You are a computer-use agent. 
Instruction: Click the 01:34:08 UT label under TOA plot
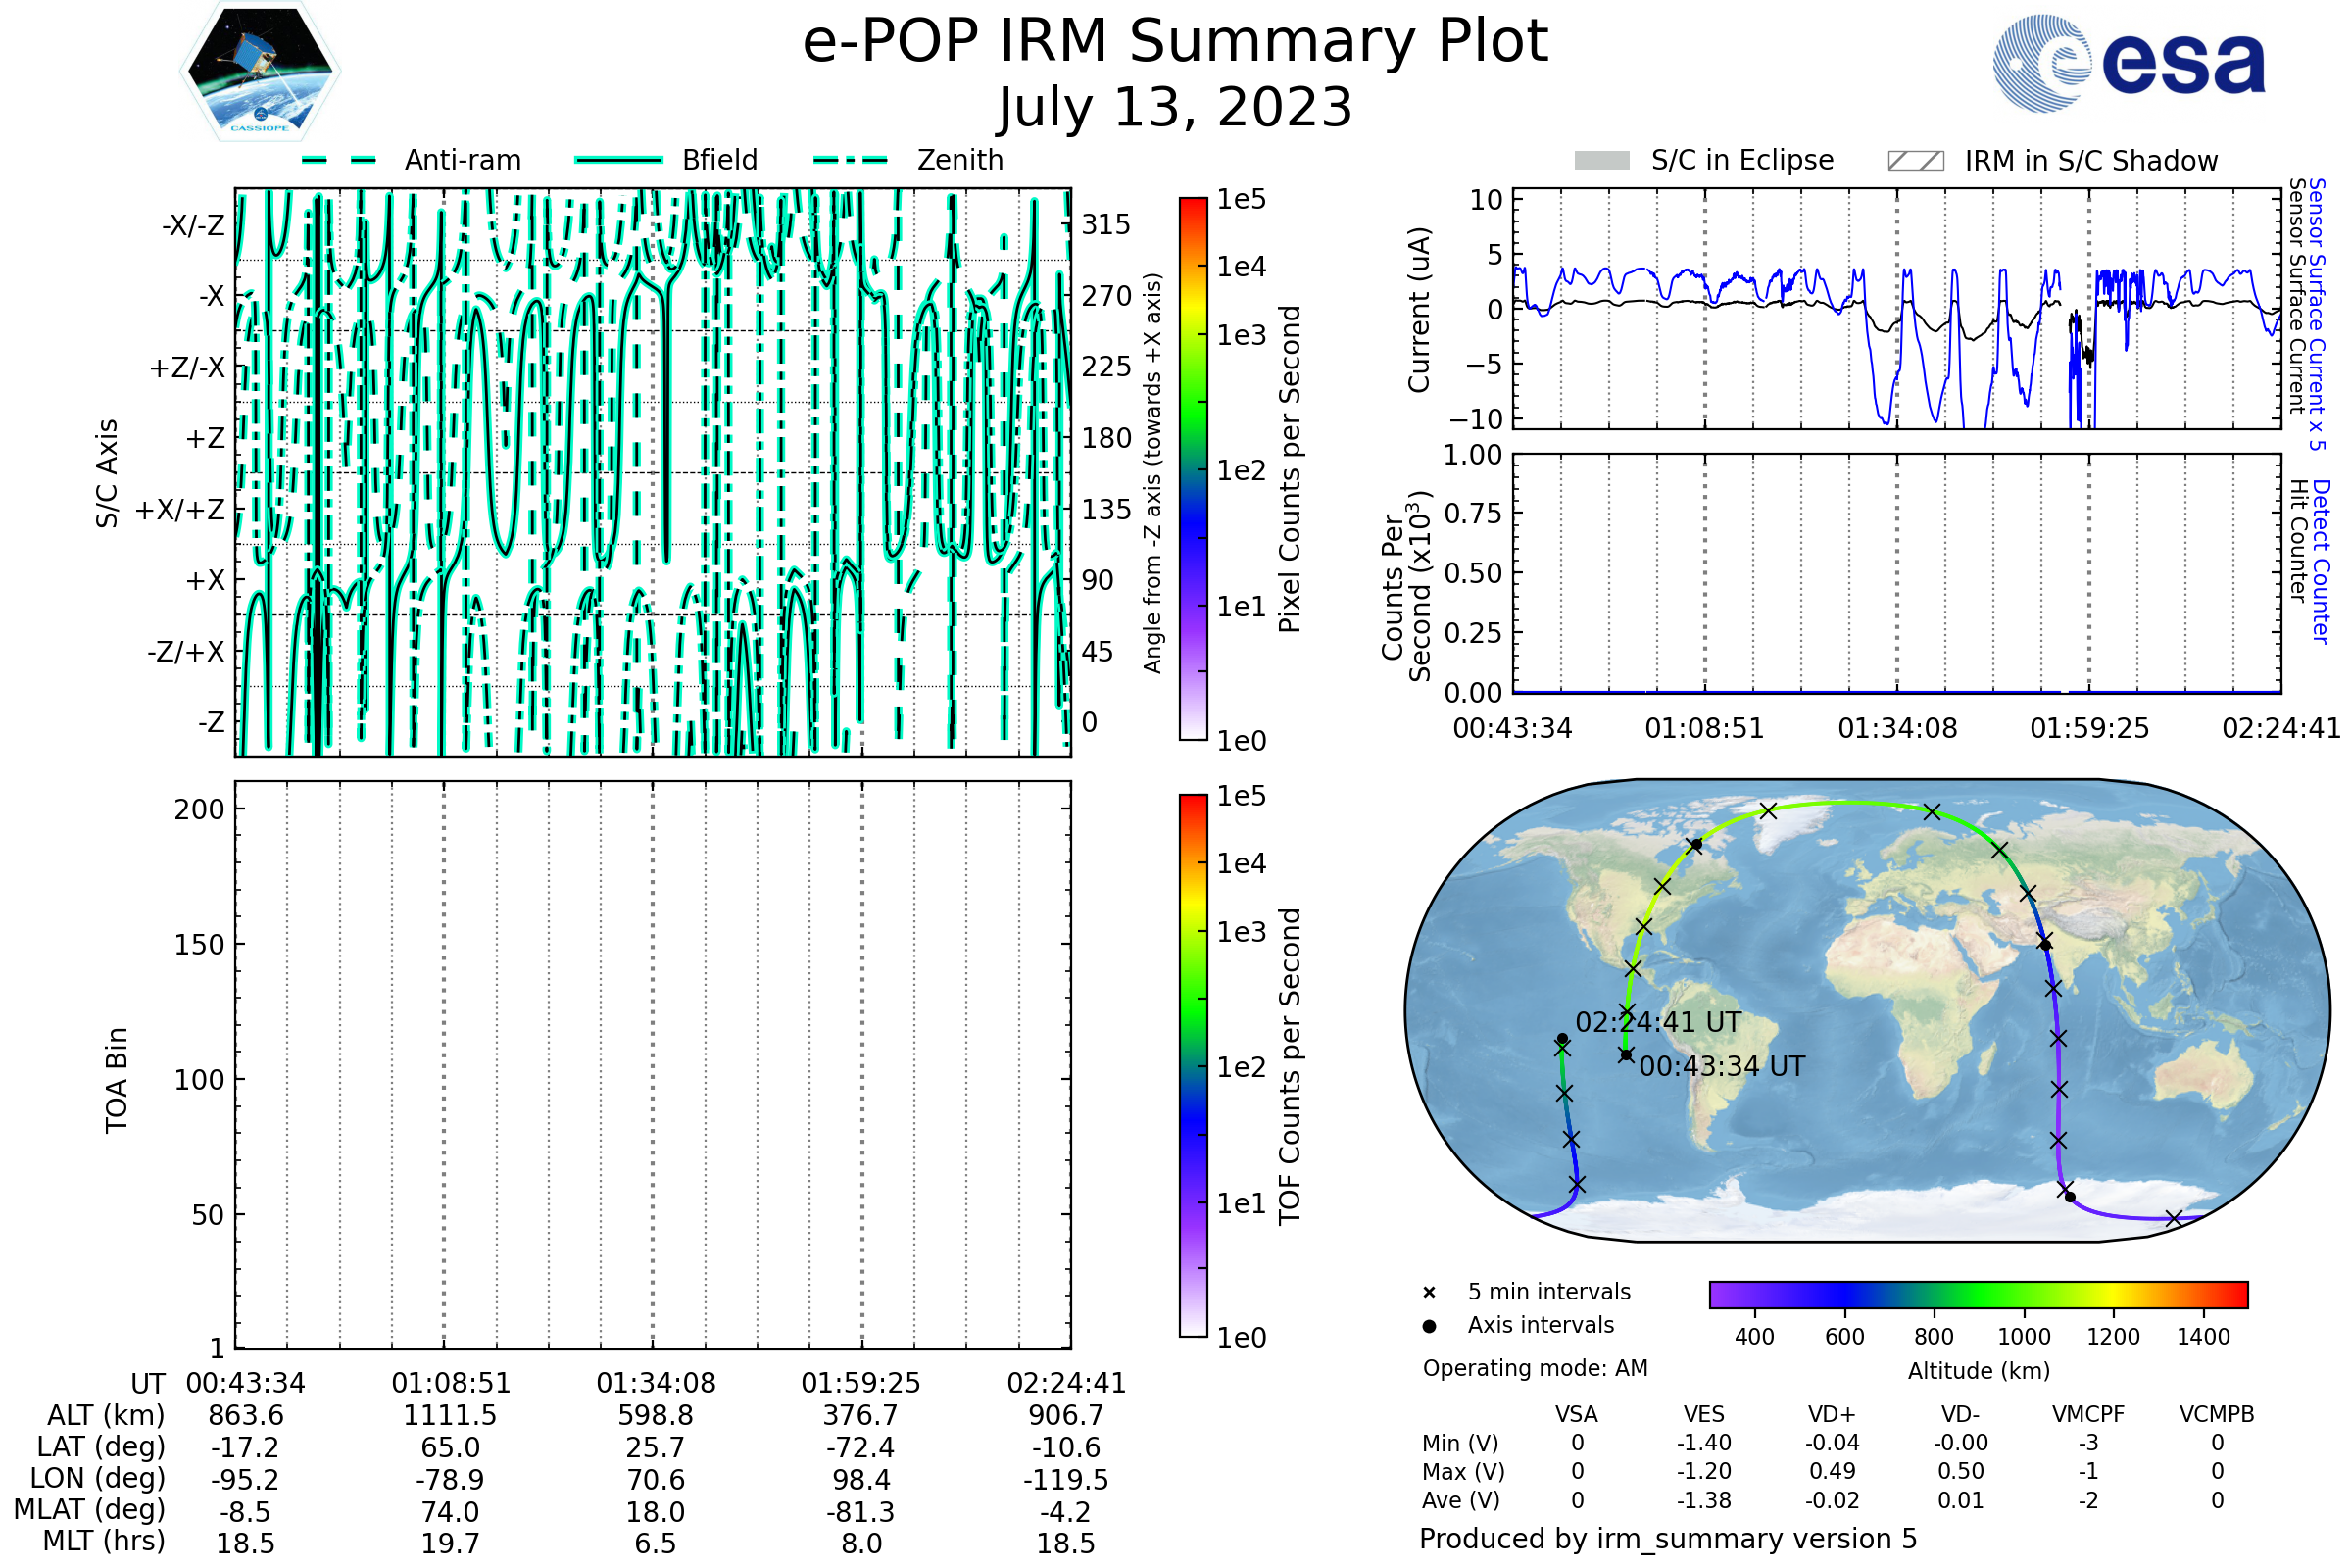[x=656, y=1383]
